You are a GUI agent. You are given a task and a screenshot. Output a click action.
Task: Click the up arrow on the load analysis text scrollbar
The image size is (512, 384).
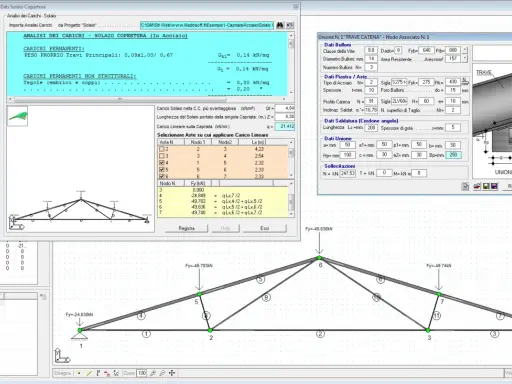tap(291, 35)
